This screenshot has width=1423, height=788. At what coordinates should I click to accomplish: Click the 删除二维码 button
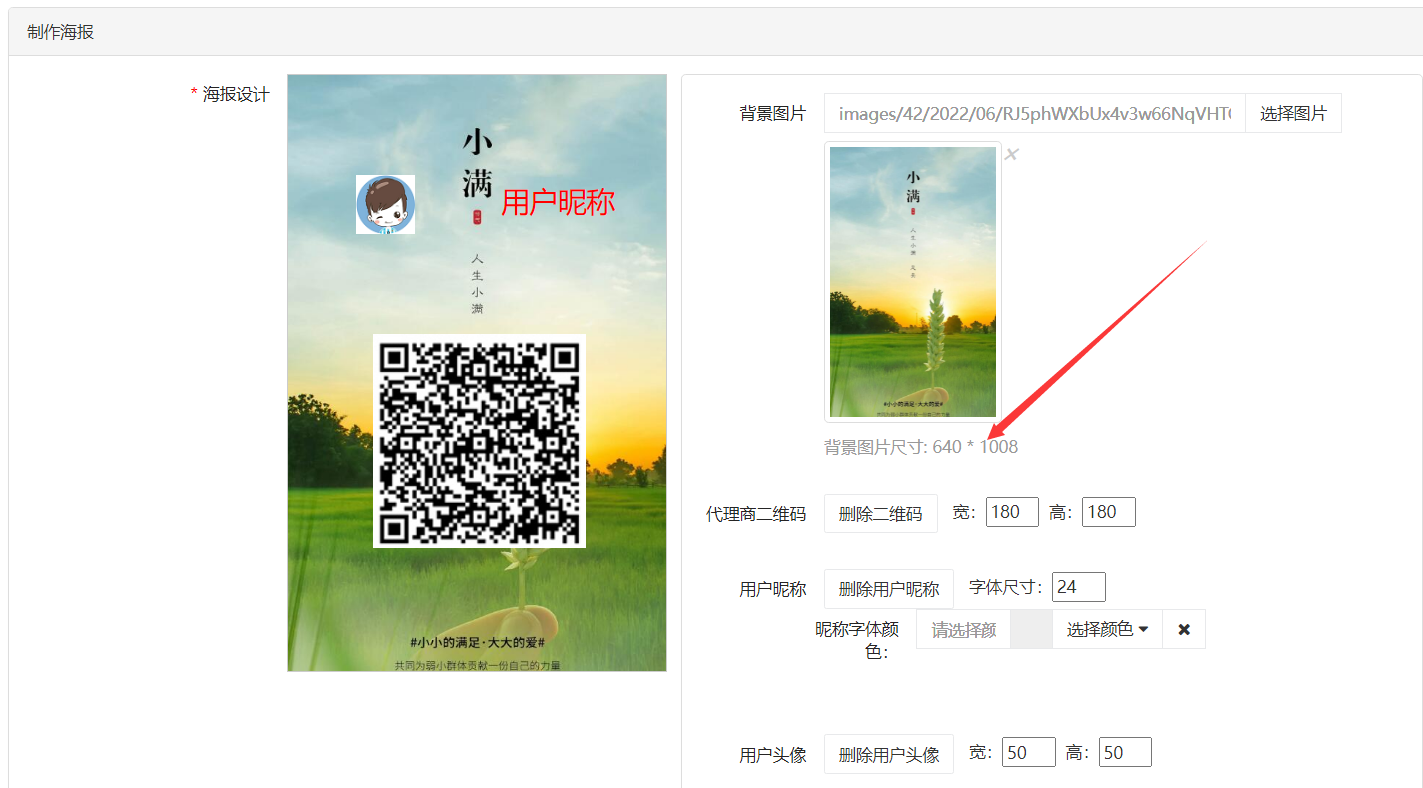880,513
